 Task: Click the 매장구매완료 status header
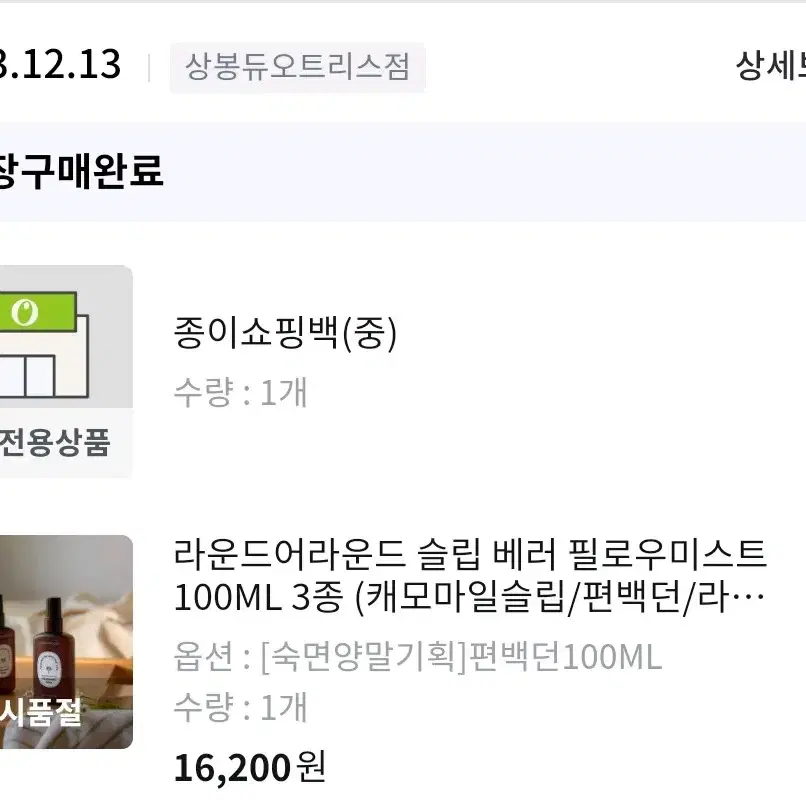click(81, 171)
